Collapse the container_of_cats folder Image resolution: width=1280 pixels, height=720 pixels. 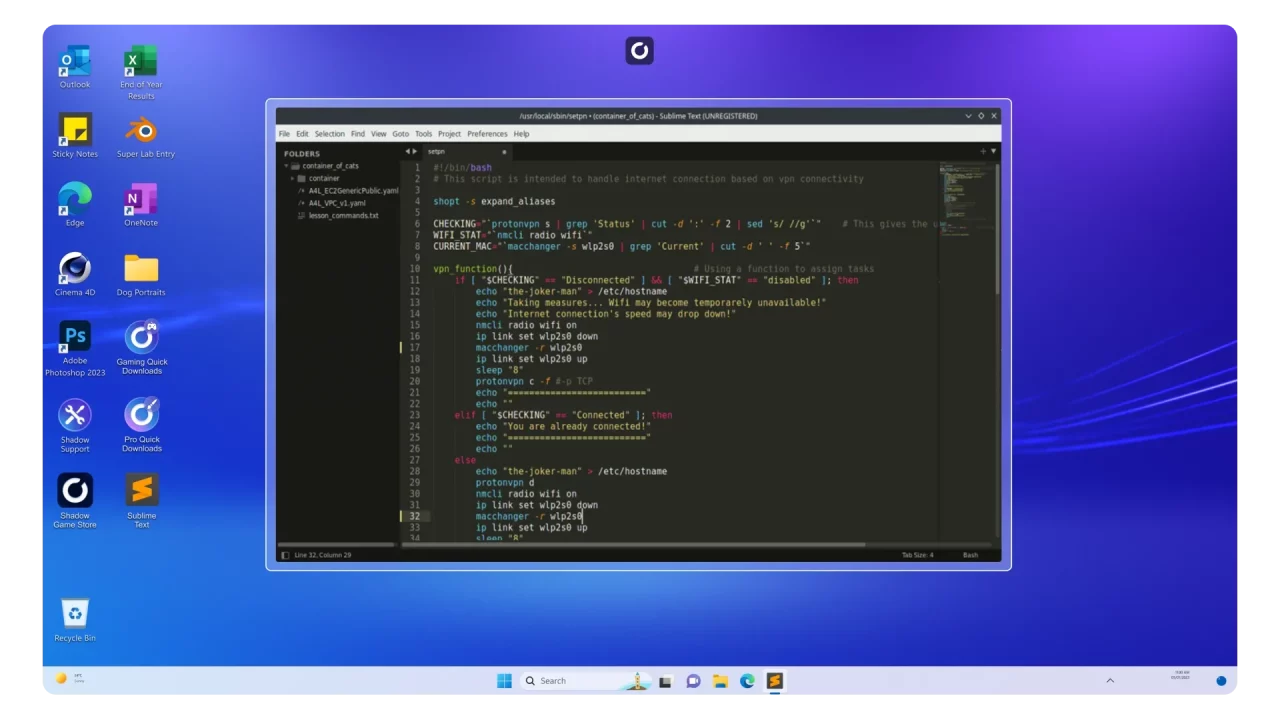[x=286, y=166]
